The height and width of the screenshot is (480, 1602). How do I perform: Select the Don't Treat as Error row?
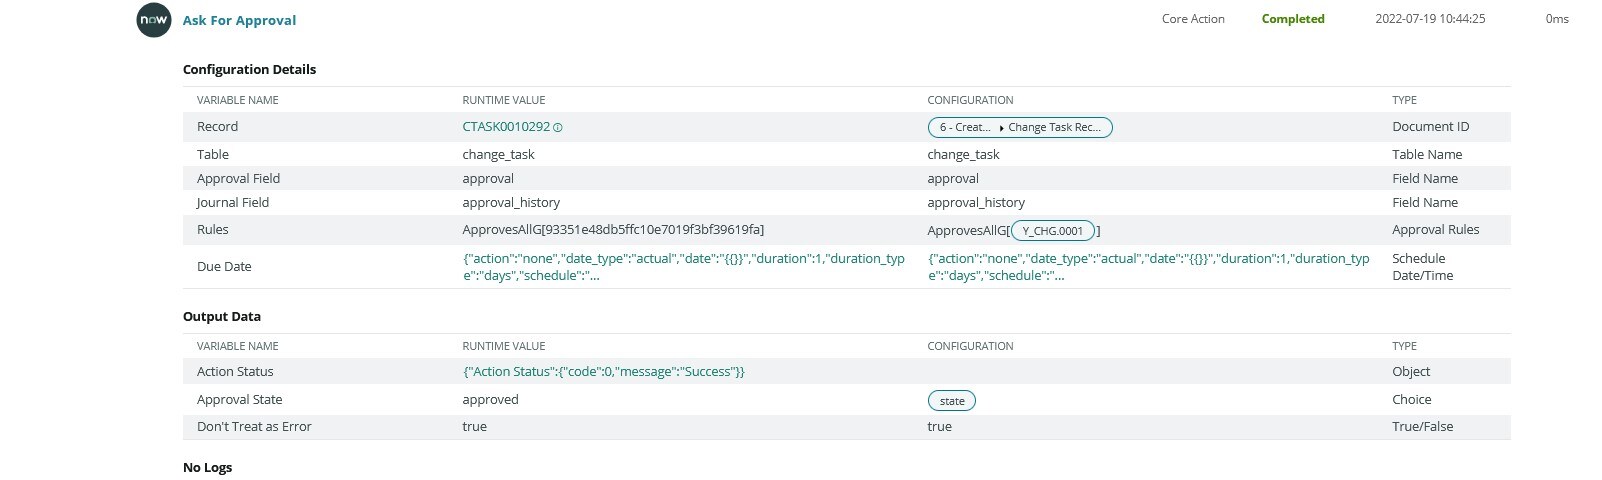pos(846,427)
